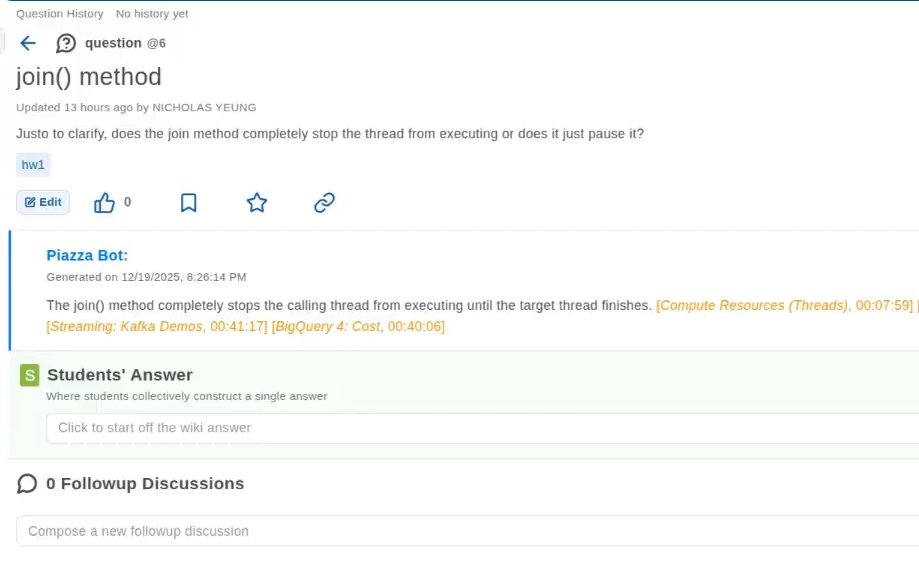Bookmark this question post
Viewport: 919px width, 570px height.
pos(188,203)
